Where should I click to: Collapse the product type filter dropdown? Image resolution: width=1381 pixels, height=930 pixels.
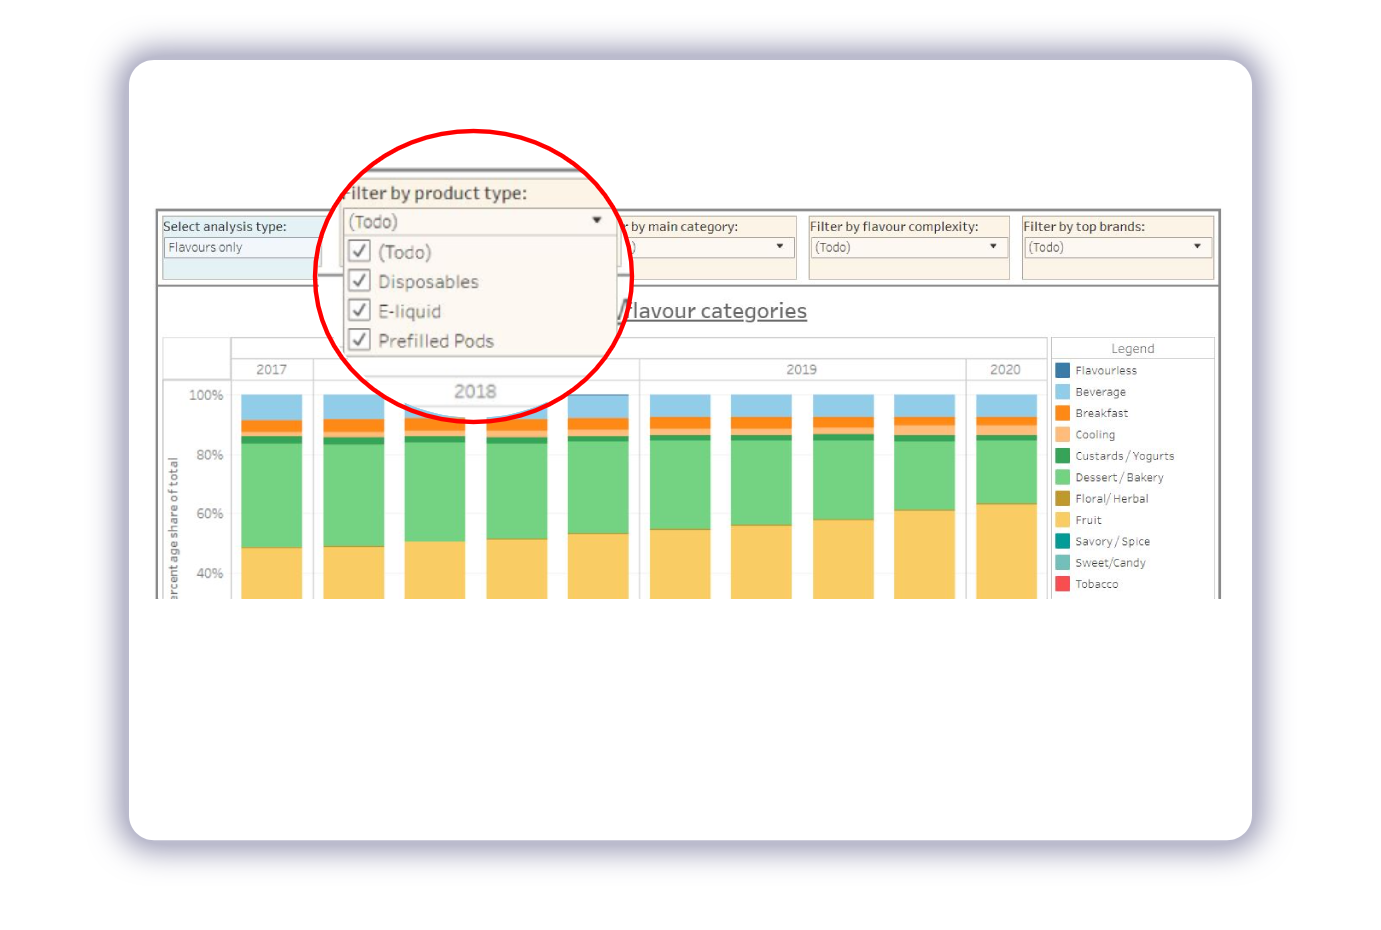[596, 221]
